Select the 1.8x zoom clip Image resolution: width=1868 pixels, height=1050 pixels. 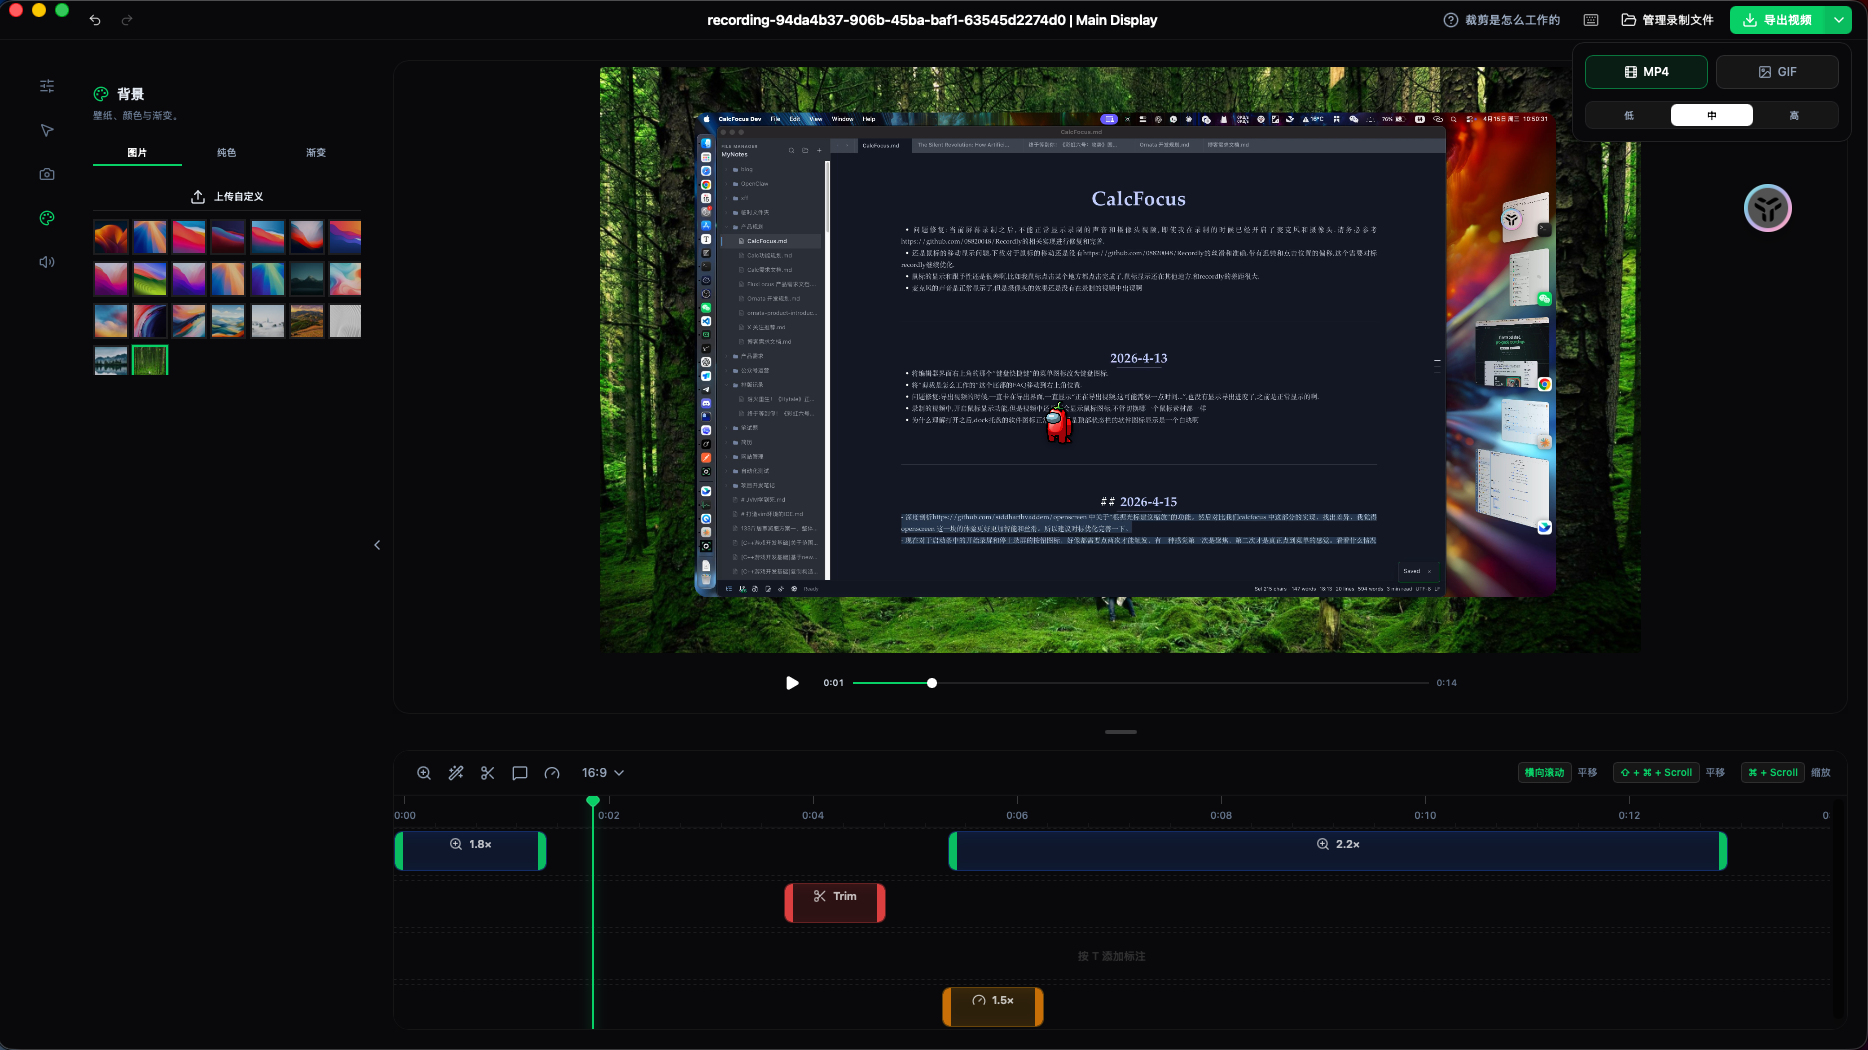click(471, 851)
